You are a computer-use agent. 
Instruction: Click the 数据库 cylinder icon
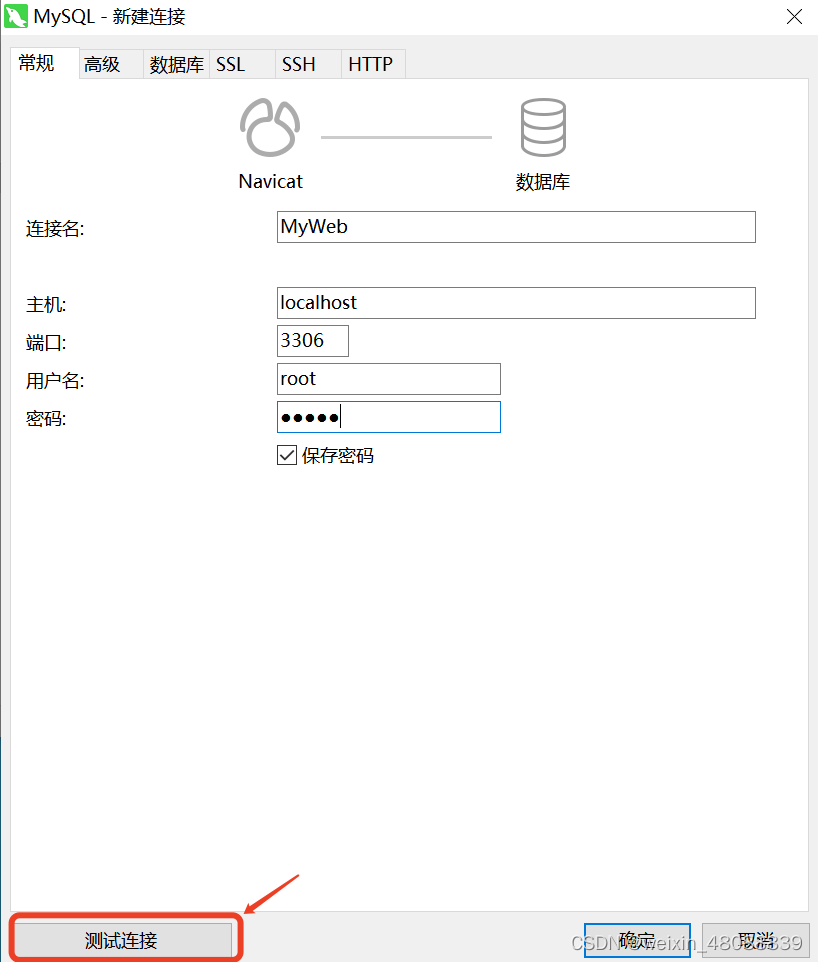point(543,128)
